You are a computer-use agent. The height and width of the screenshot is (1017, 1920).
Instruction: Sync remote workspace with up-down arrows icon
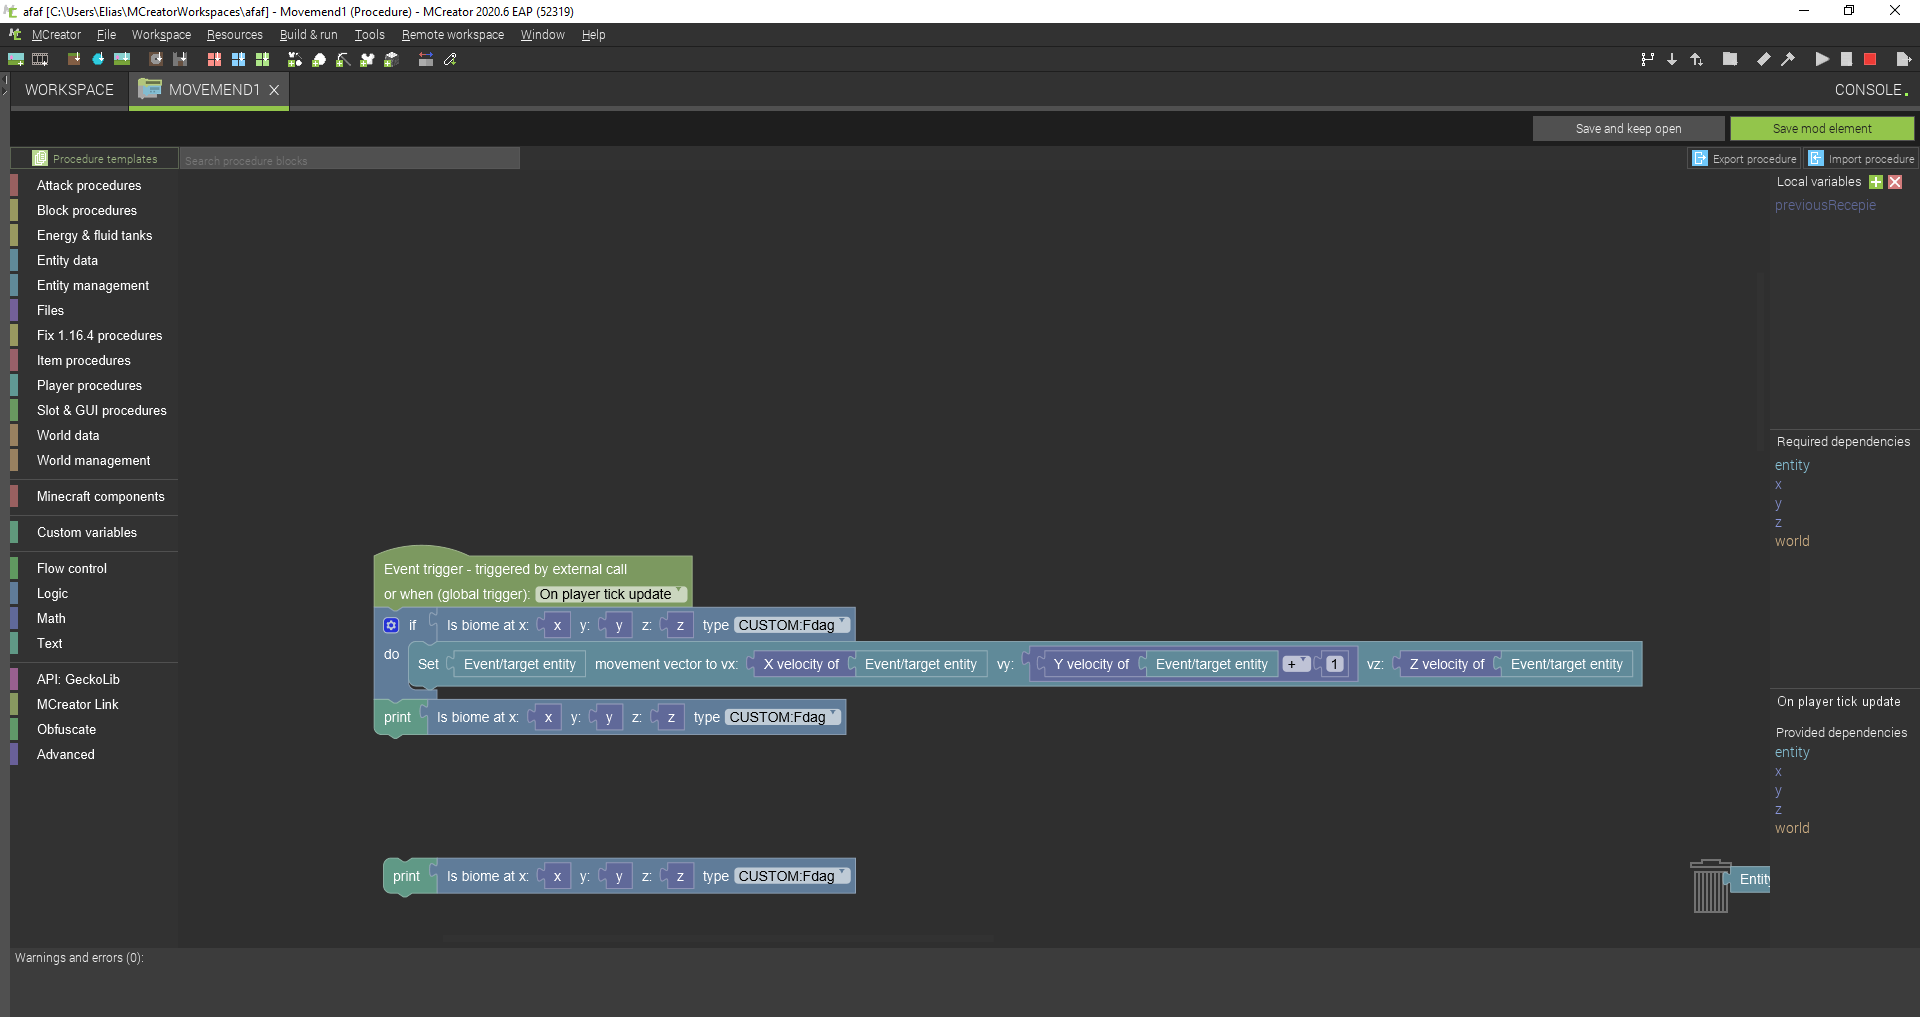coord(1697,59)
